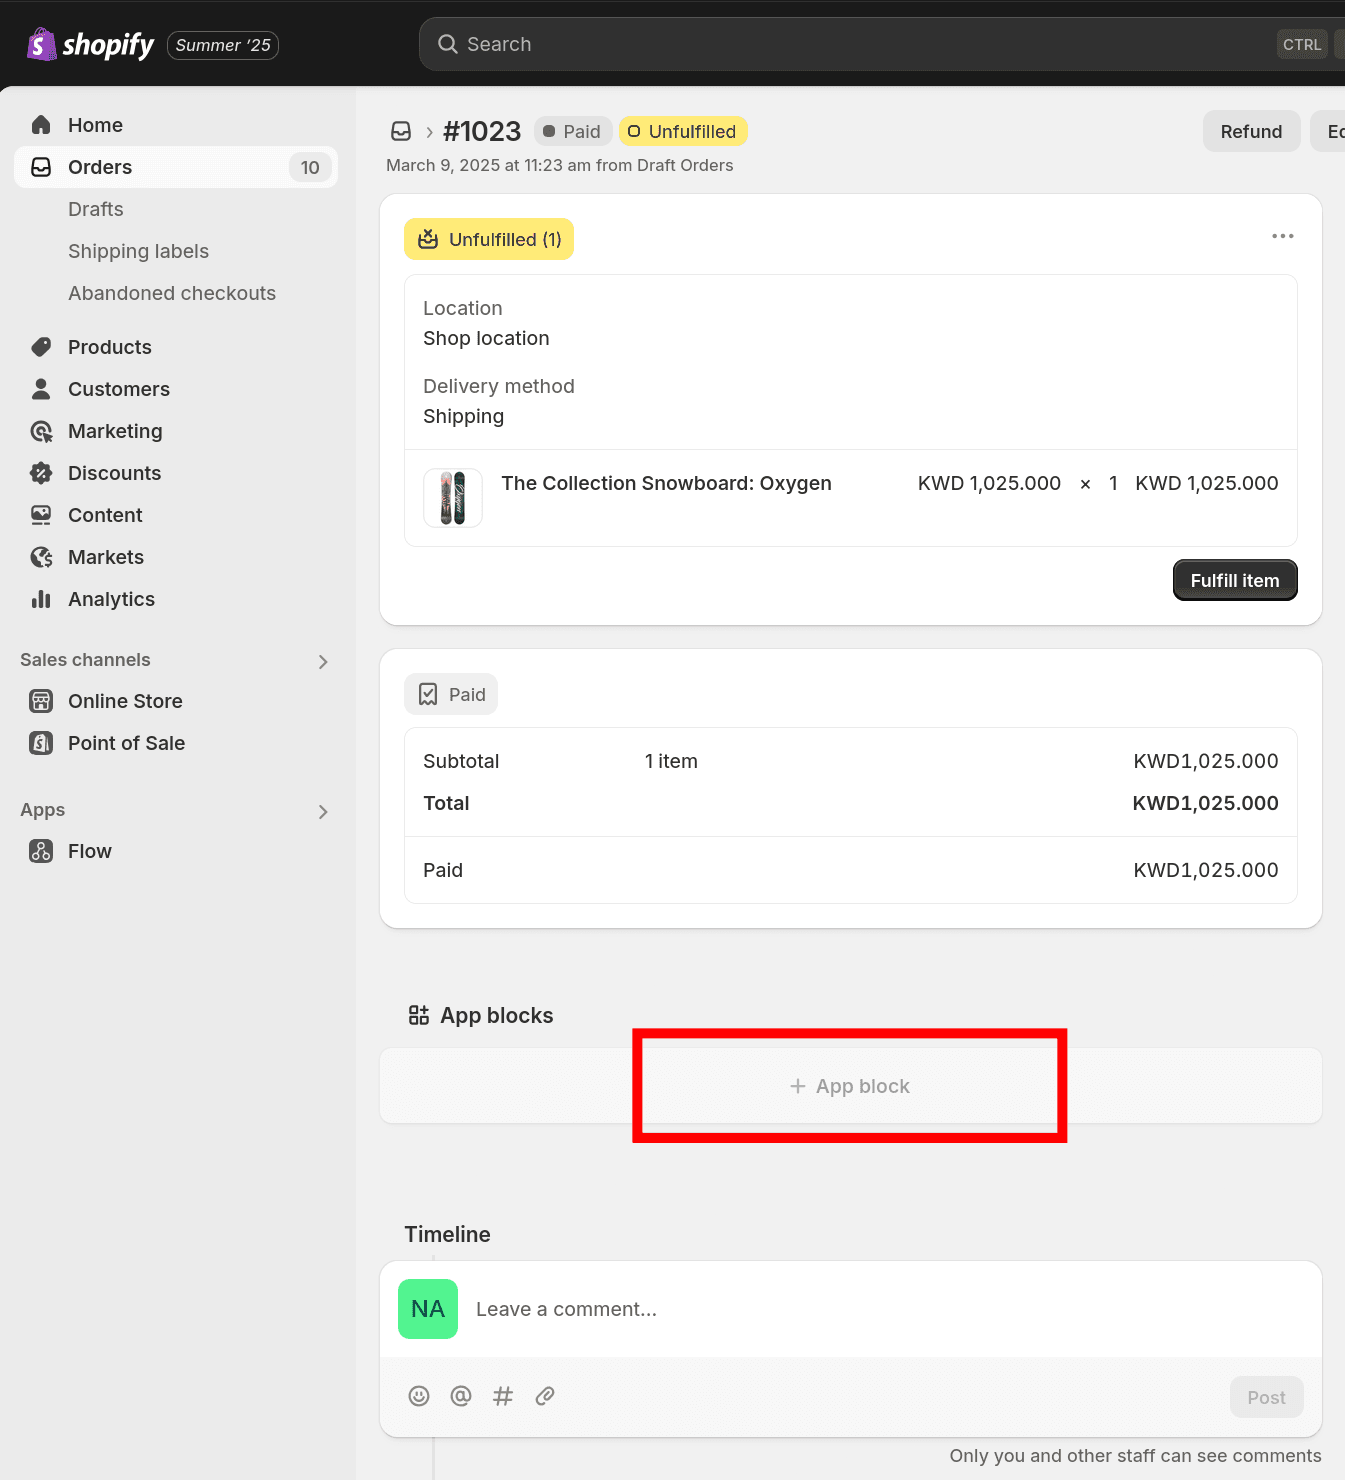Open the Flow app

[90, 851]
